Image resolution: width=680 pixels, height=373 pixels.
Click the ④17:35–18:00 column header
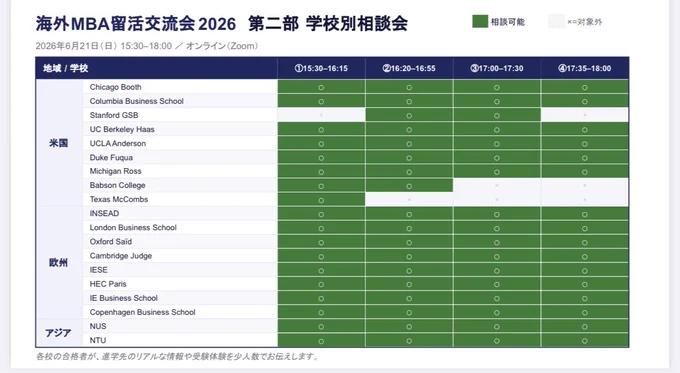585,68
